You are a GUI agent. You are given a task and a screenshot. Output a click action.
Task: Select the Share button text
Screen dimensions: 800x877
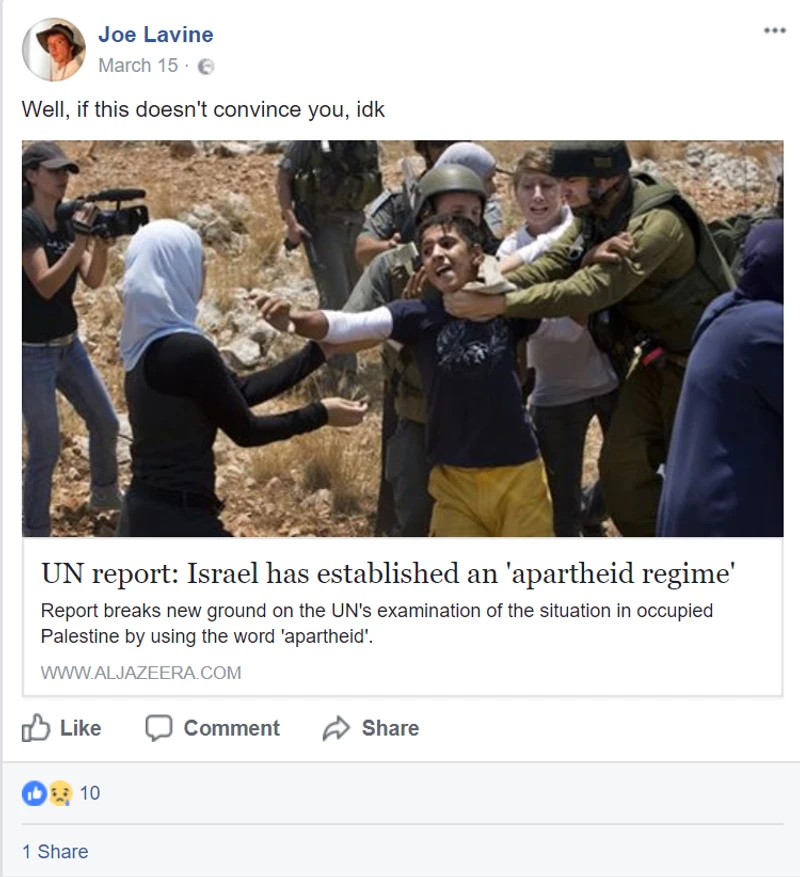(390, 728)
